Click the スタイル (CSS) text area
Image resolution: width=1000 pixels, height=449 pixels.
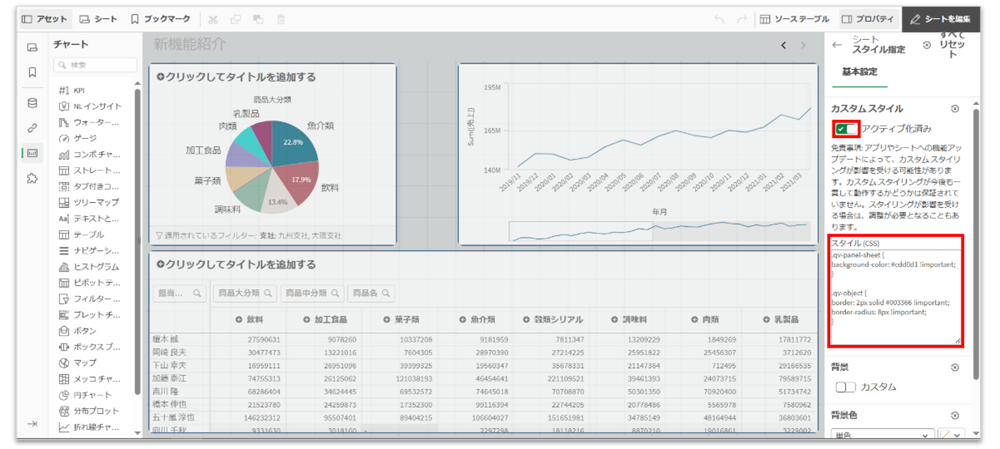tap(894, 292)
